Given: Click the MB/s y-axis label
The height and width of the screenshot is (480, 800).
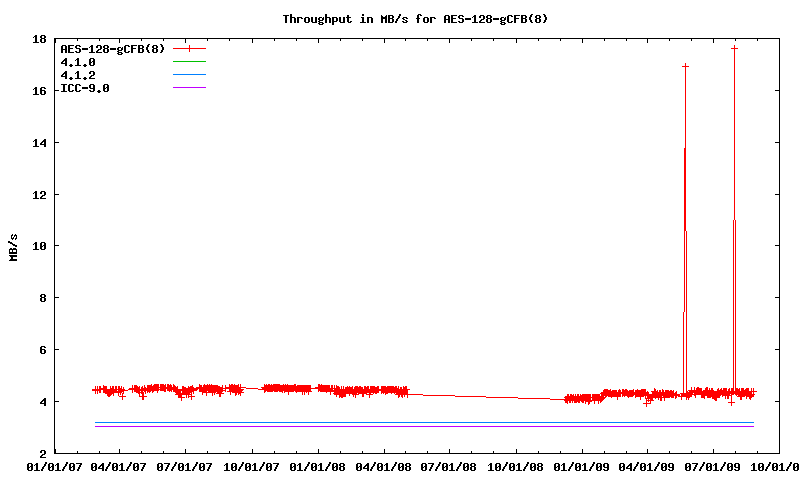Looking at the screenshot, I should (13, 246).
